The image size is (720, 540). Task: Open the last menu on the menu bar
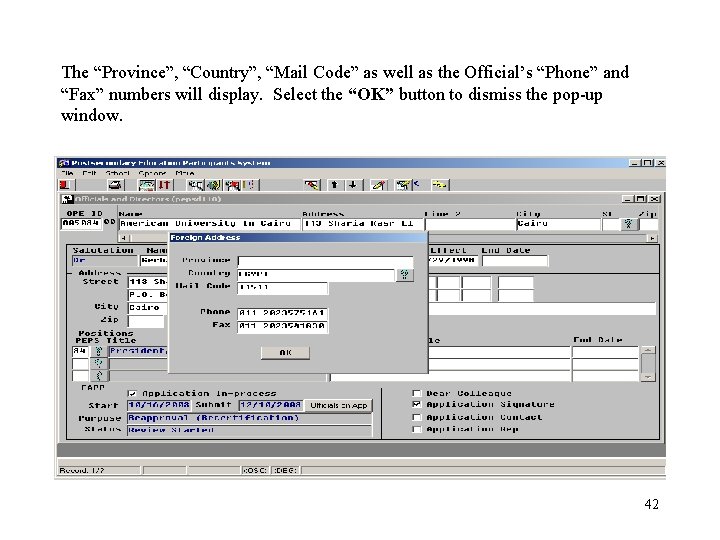[185, 174]
